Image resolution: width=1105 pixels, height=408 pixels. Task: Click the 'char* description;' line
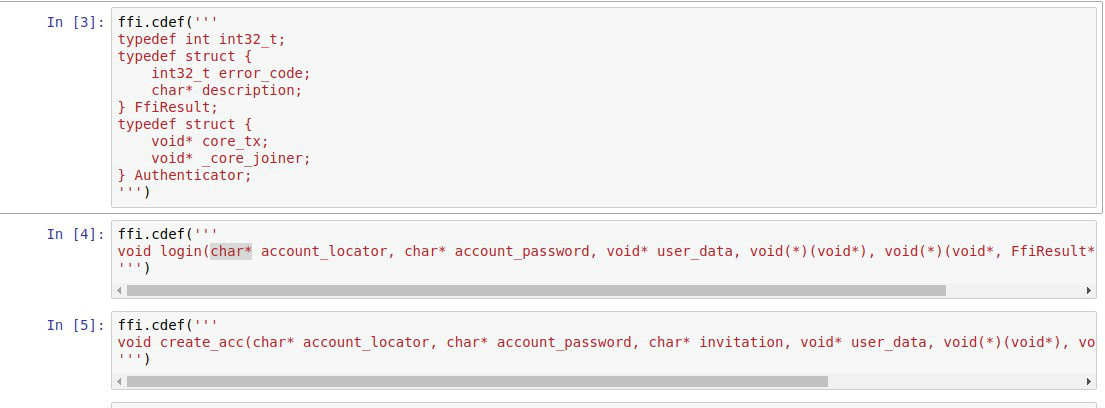226,90
